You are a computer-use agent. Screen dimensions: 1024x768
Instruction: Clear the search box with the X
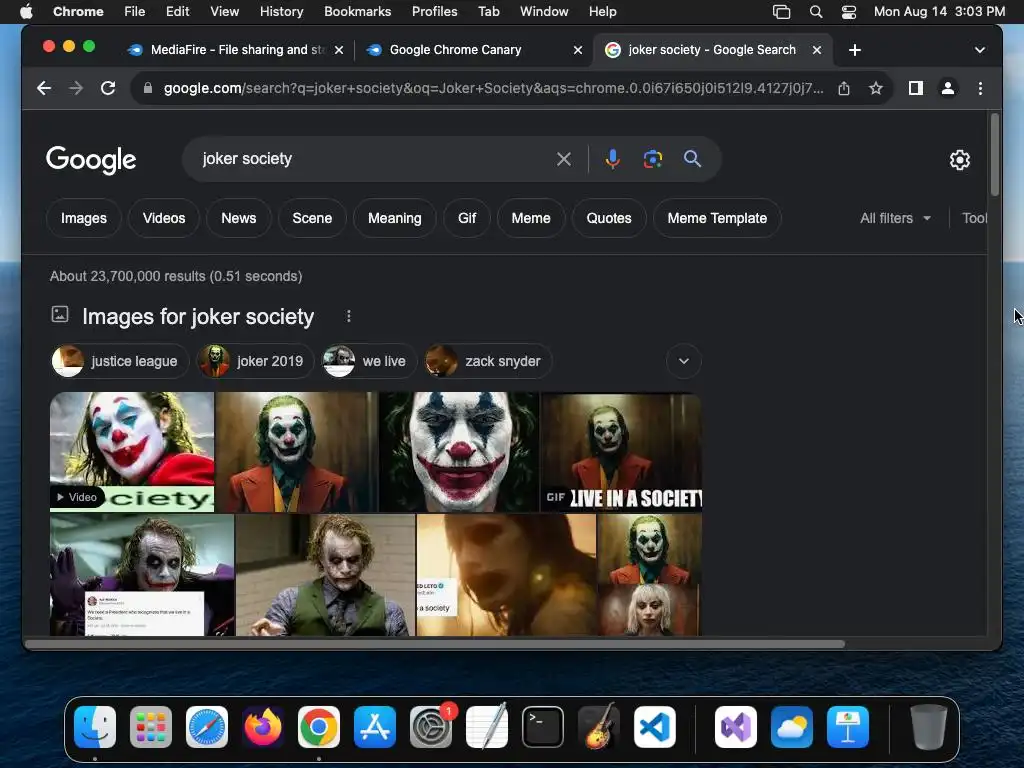(x=564, y=159)
